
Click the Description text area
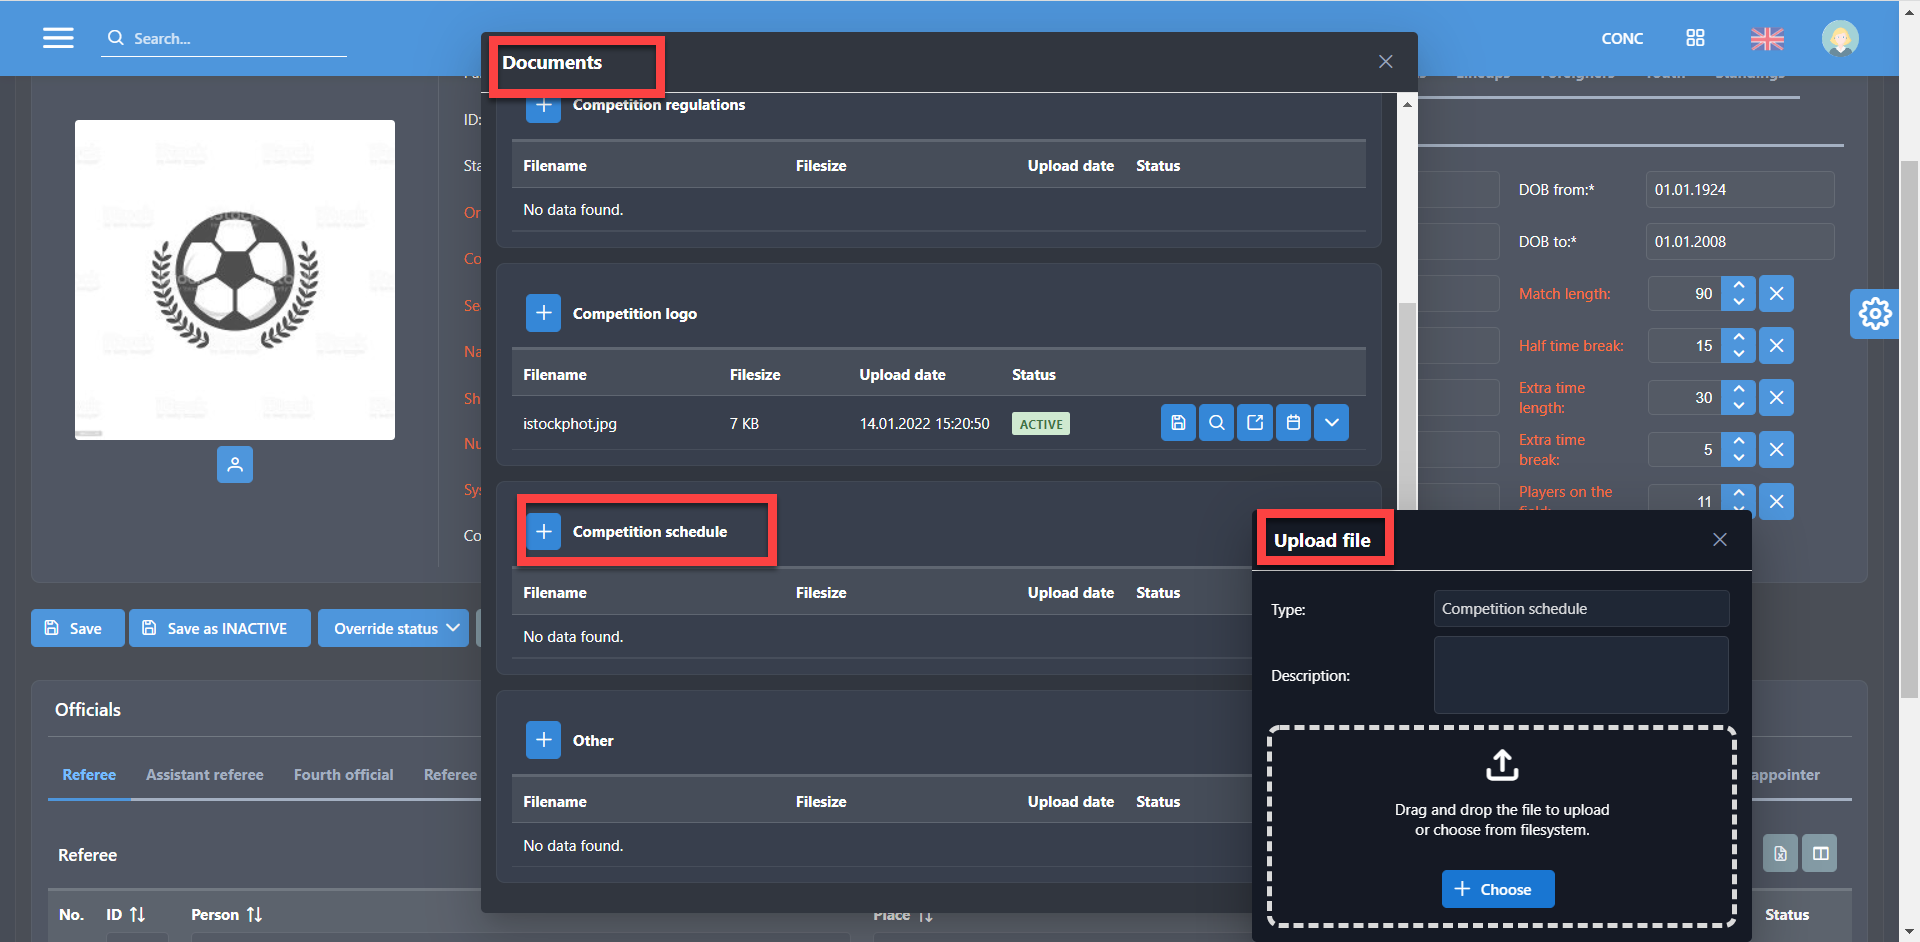(1580, 675)
